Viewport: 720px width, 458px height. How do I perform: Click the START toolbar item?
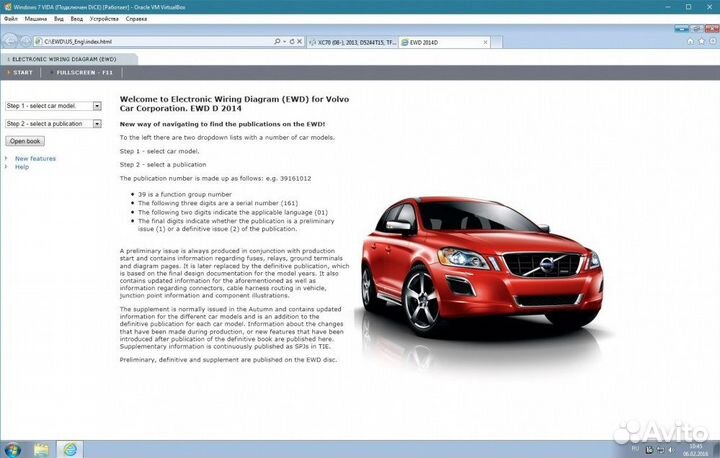20,73
